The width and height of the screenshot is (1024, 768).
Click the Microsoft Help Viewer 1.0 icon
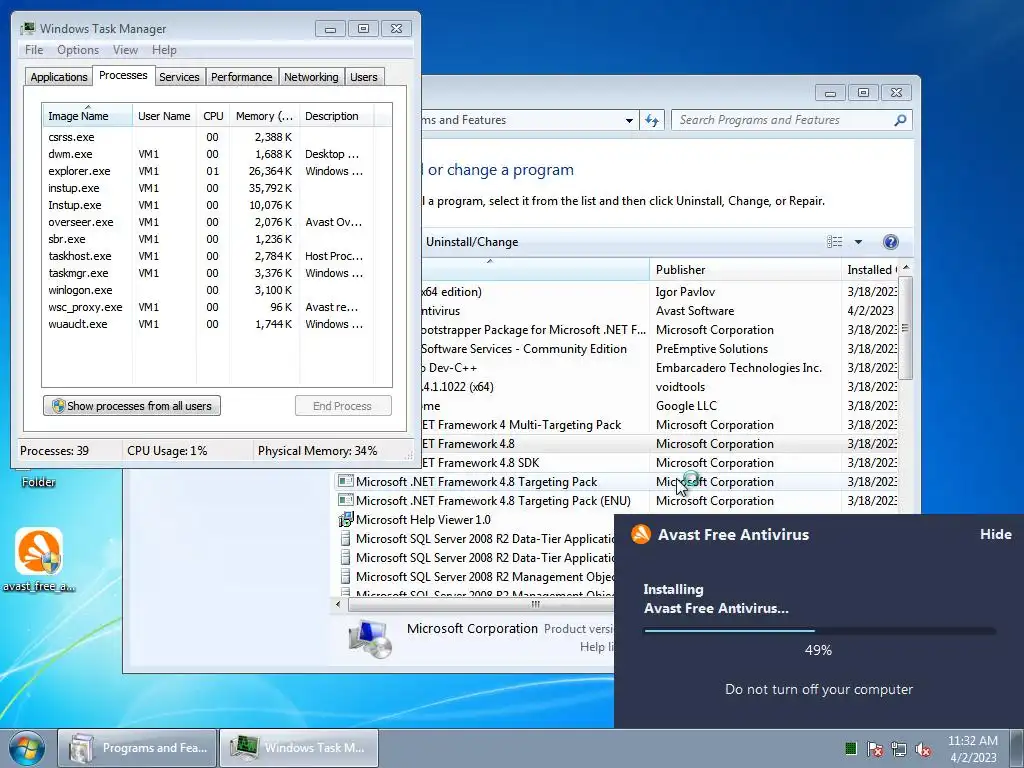(345, 520)
